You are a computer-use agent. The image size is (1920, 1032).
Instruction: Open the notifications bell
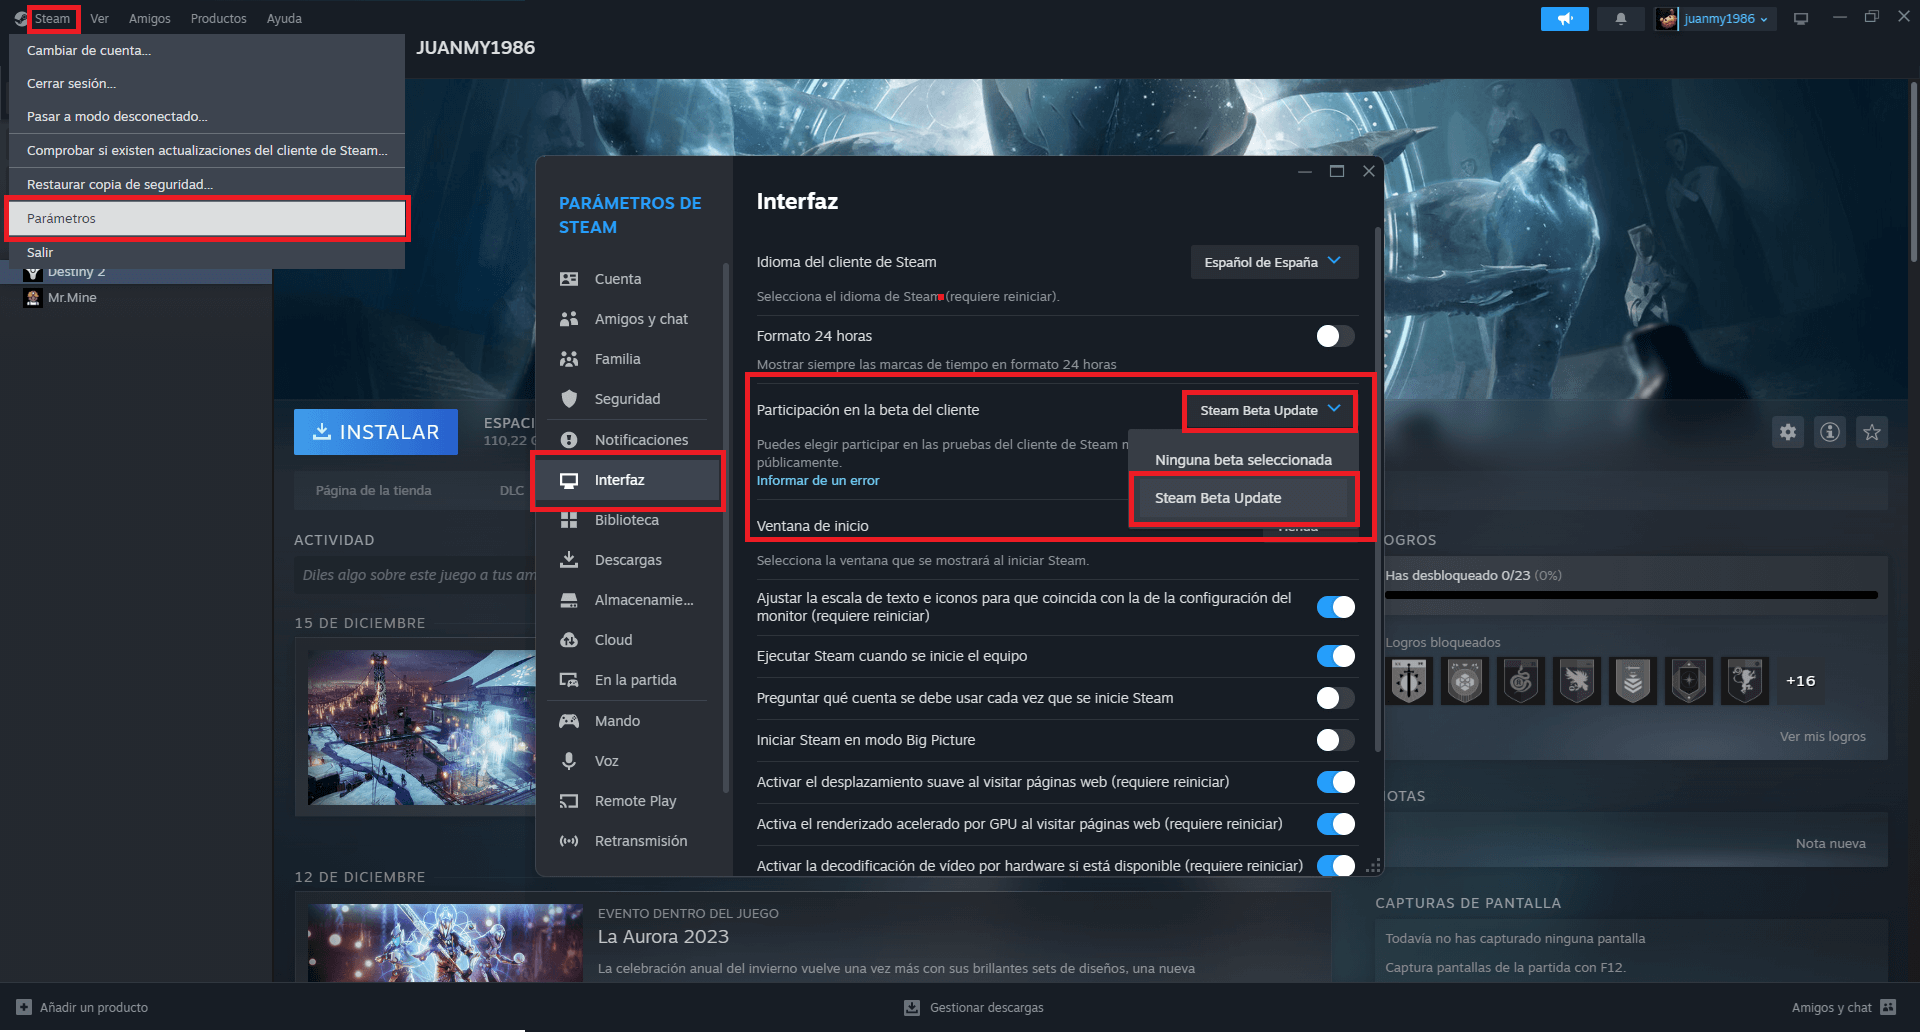pos(1621,18)
